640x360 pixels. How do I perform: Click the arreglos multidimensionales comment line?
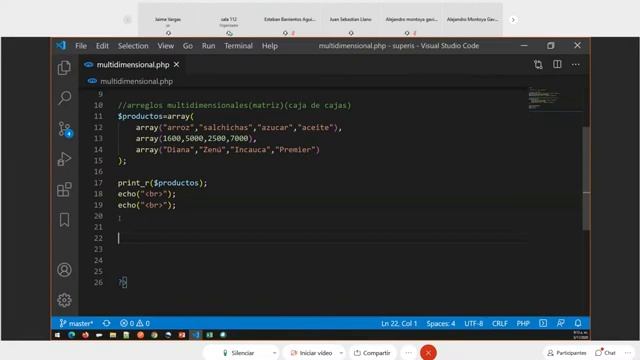(234, 105)
